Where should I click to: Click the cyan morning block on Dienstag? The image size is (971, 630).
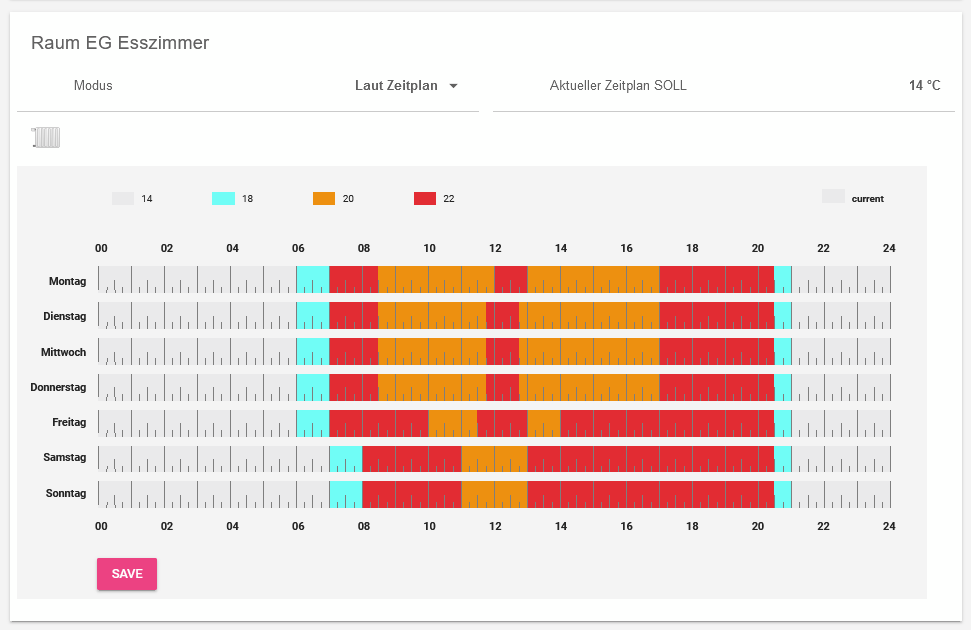coord(313,316)
